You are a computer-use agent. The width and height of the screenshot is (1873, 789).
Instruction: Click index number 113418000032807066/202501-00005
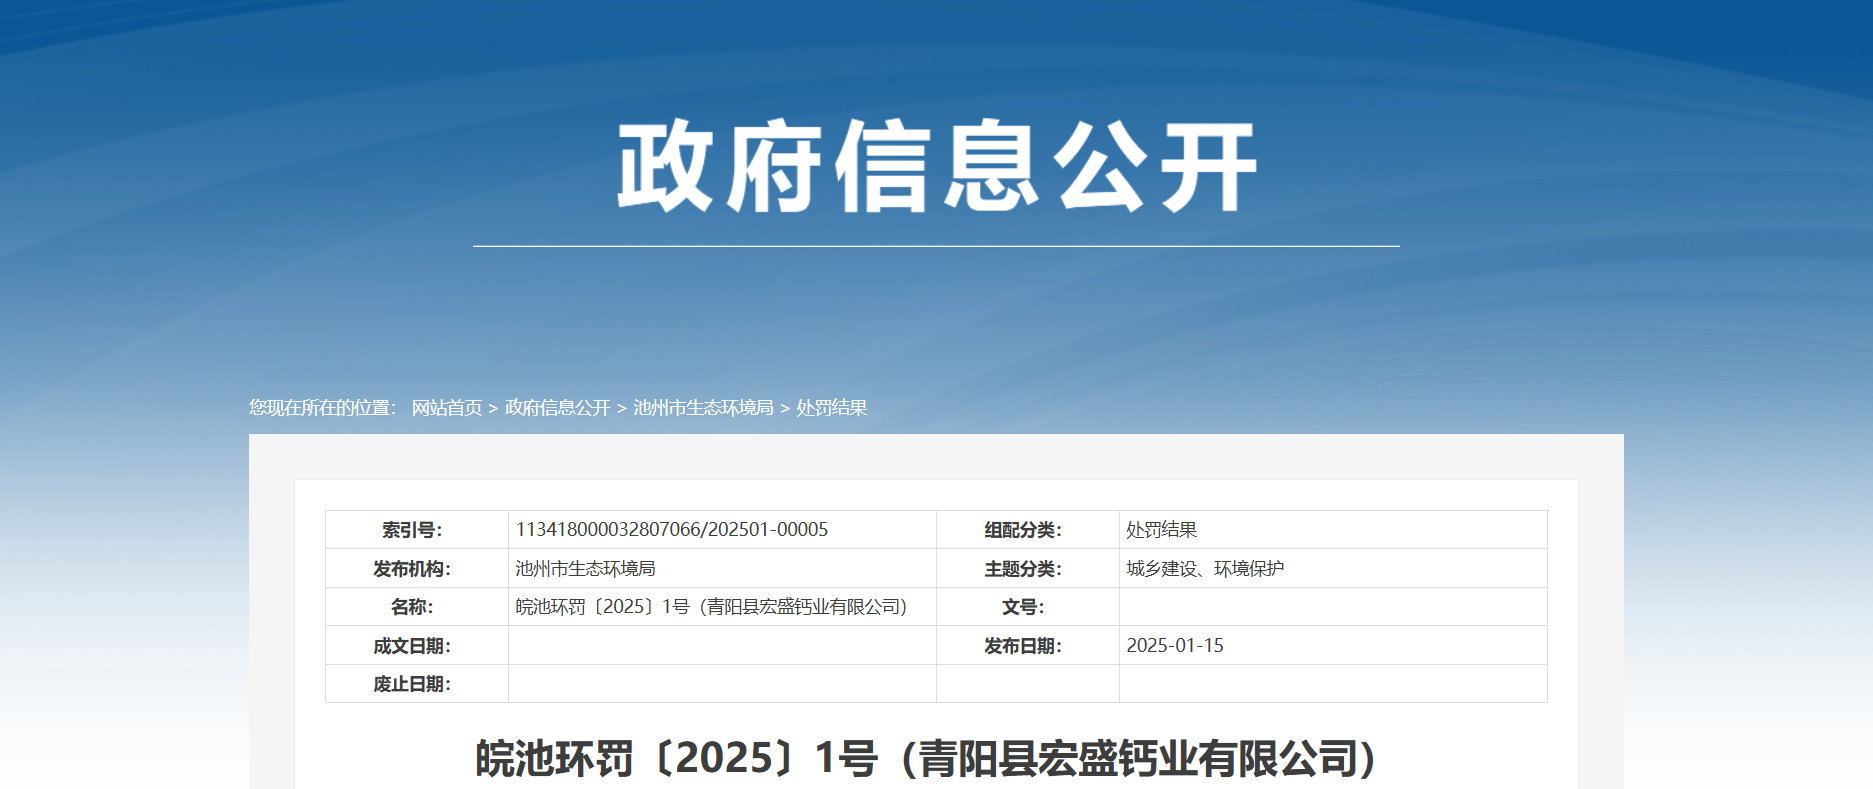pyautogui.click(x=672, y=530)
